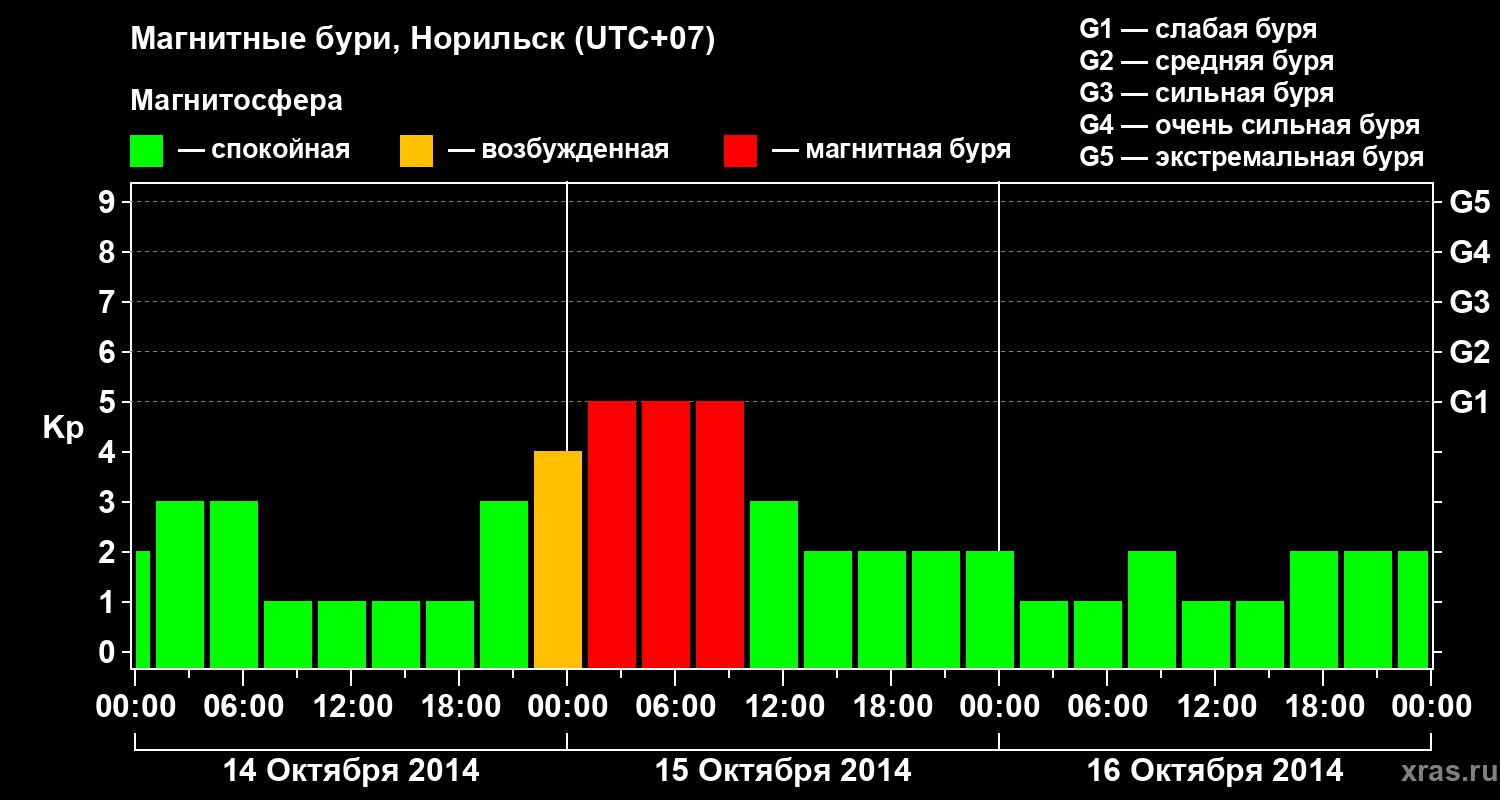
Task: Click the narrow first green bar at 00:00 14 October
Action: tap(143, 610)
